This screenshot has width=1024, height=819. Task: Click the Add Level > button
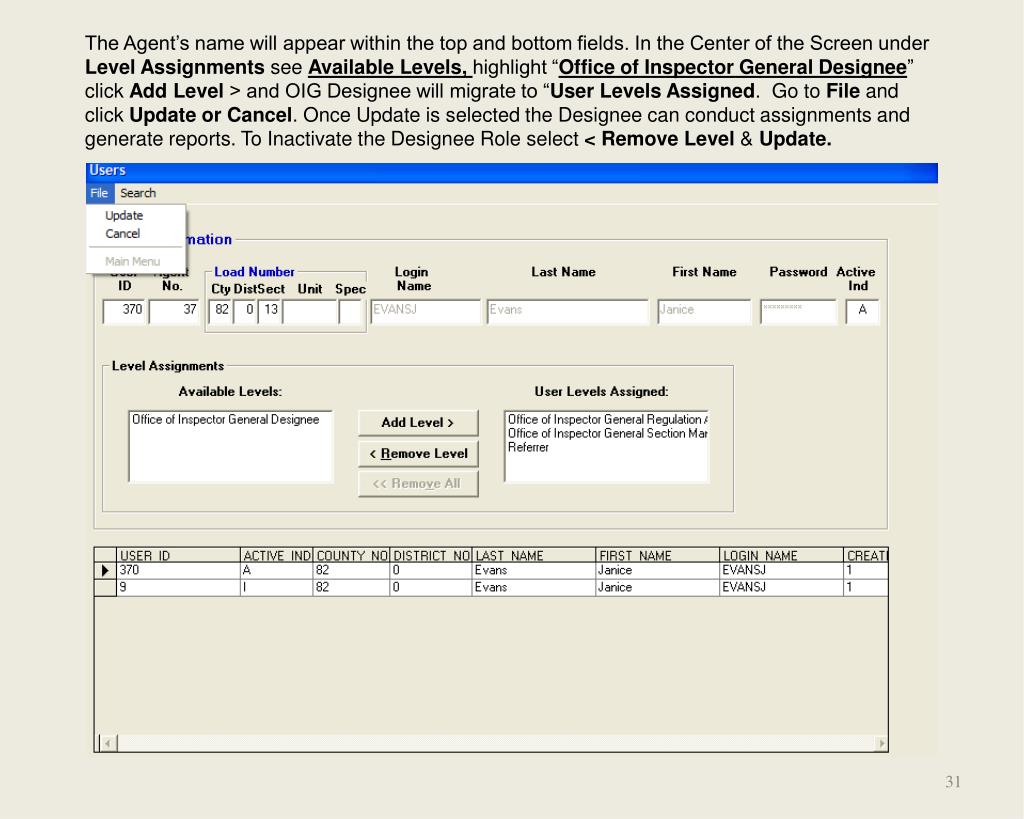point(418,423)
